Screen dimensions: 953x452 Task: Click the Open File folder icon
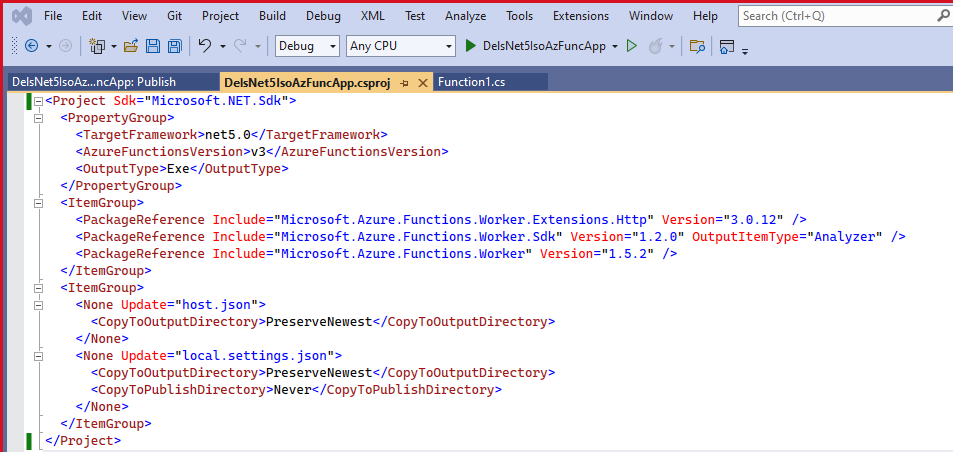point(131,46)
